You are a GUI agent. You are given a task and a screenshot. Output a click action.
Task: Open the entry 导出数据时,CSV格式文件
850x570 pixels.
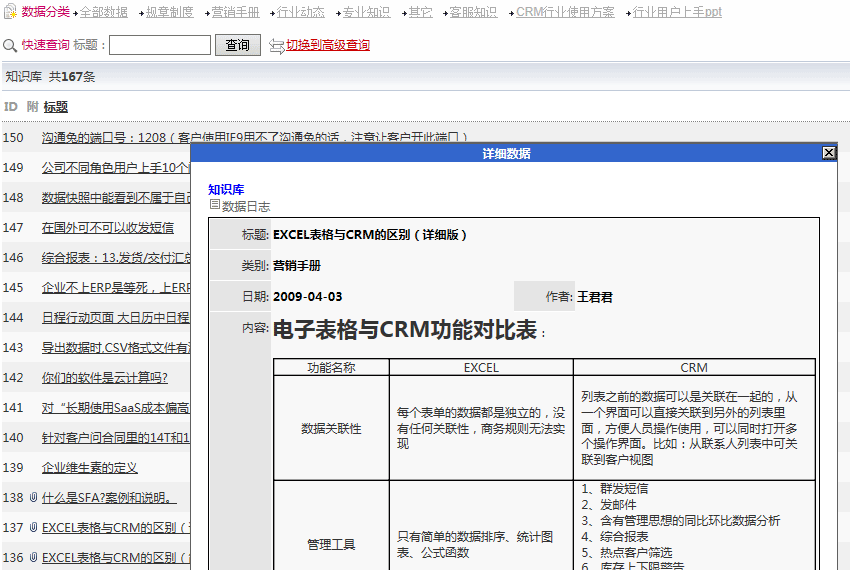(115, 348)
